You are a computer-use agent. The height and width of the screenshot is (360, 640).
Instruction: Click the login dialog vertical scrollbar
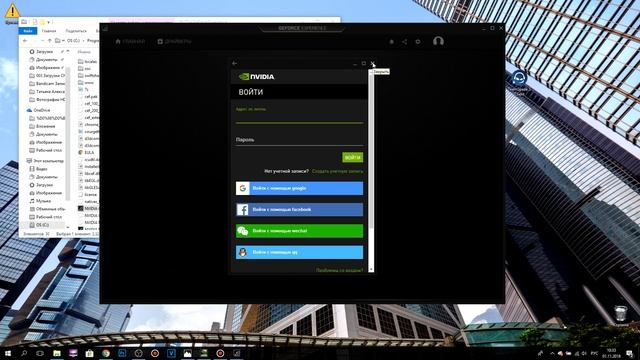(371, 151)
